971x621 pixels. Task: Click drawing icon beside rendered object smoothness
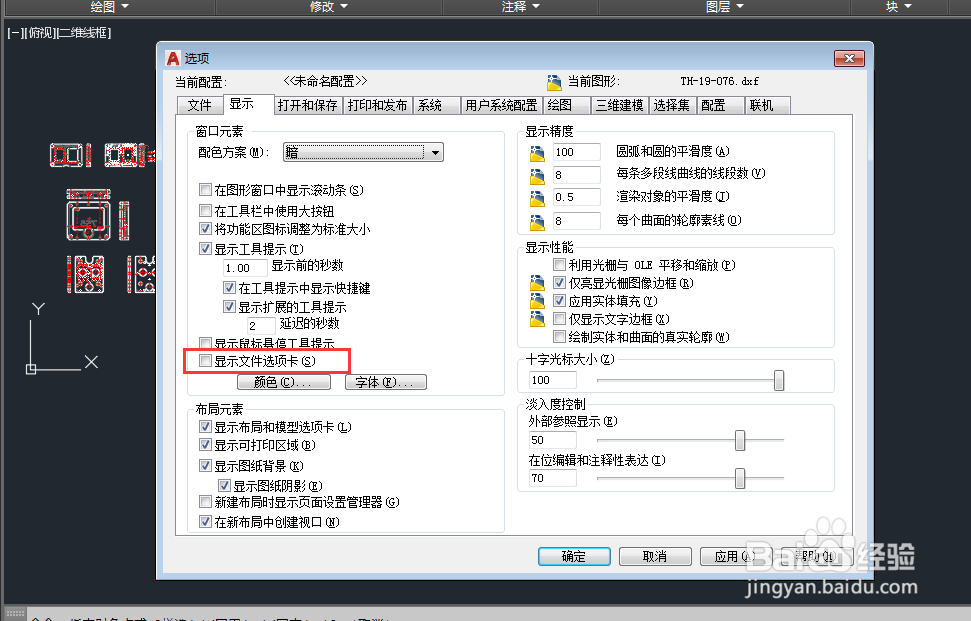coord(537,198)
